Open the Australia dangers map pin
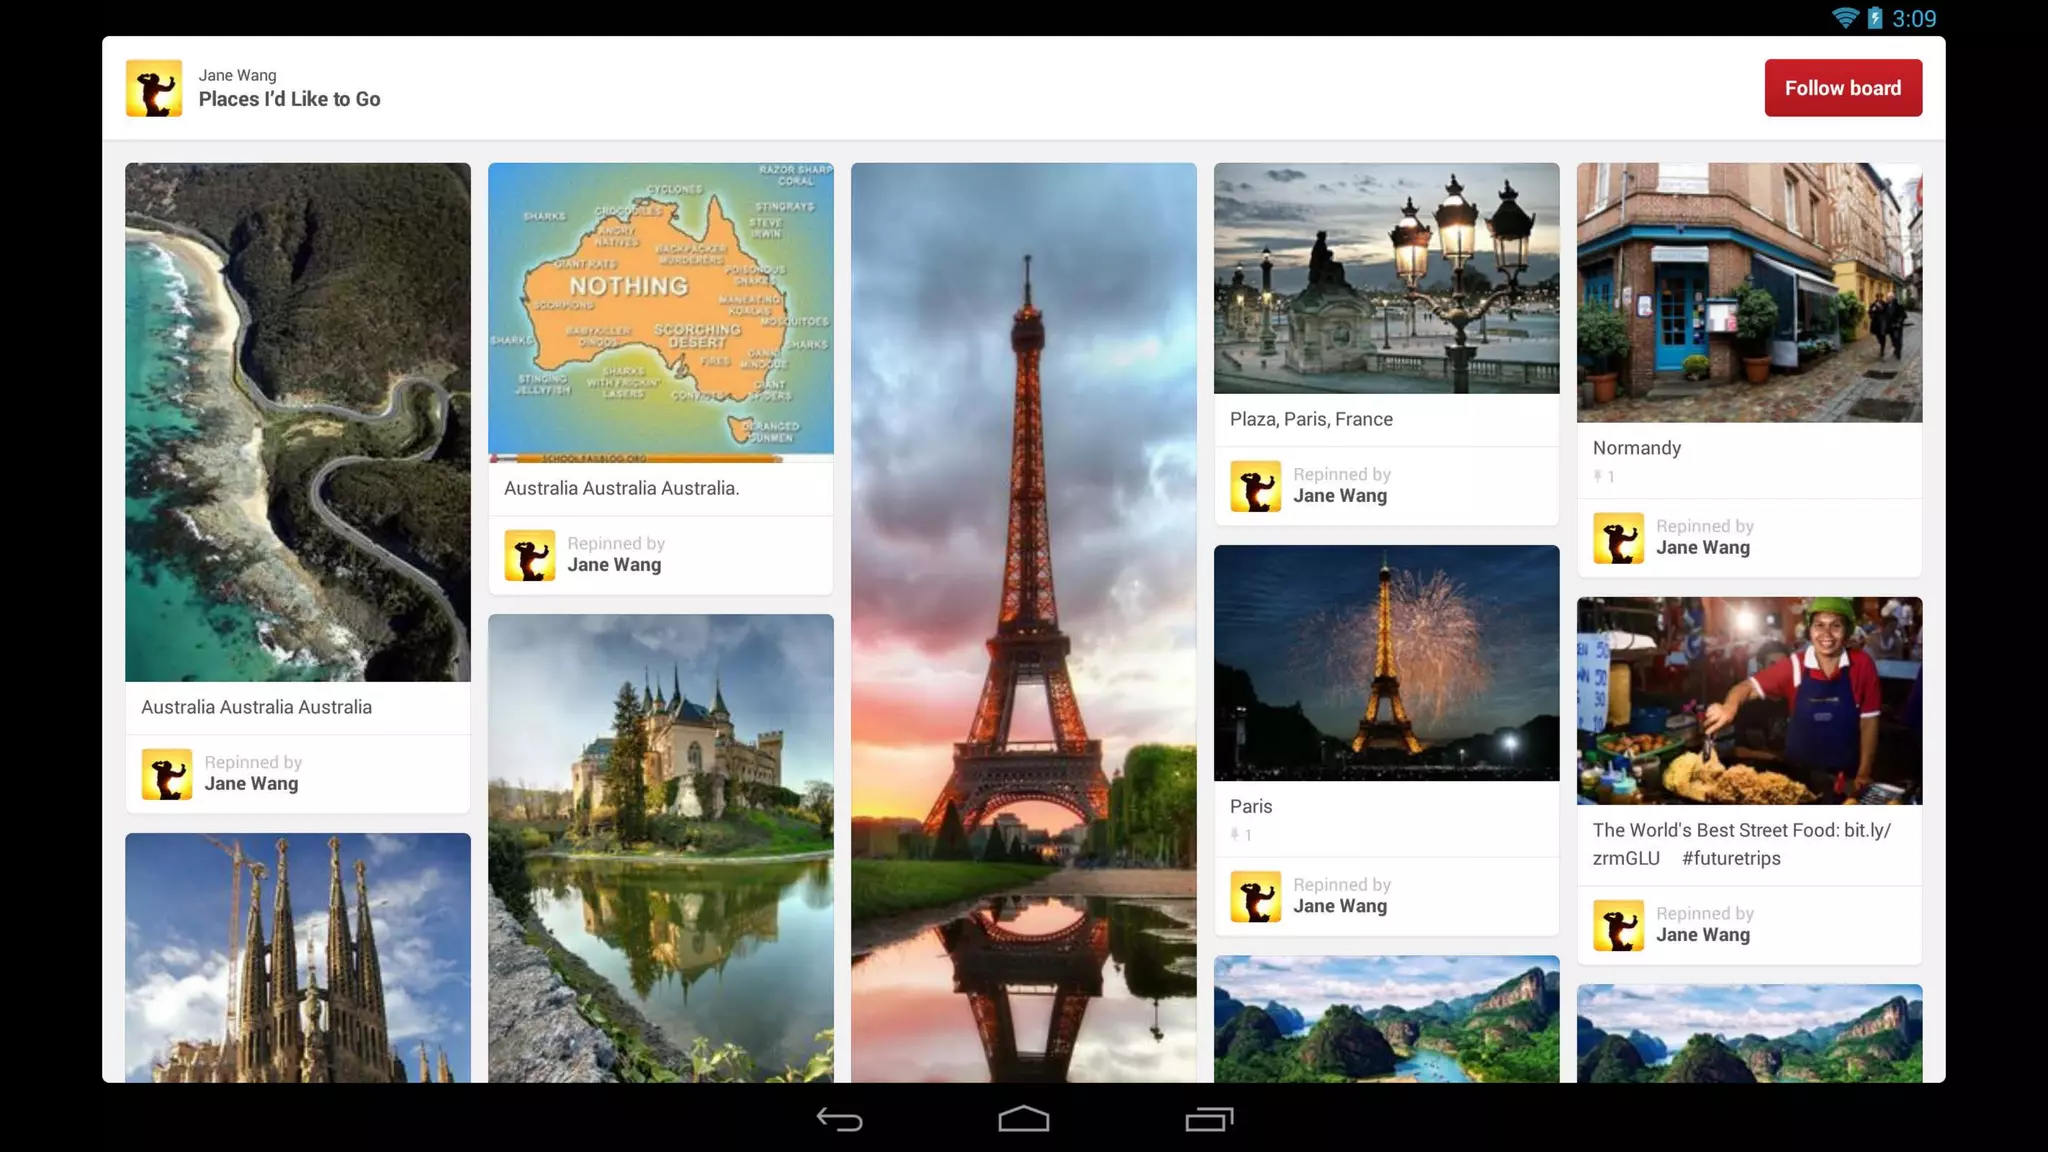The width and height of the screenshot is (2048, 1152). (x=660, y=311)
